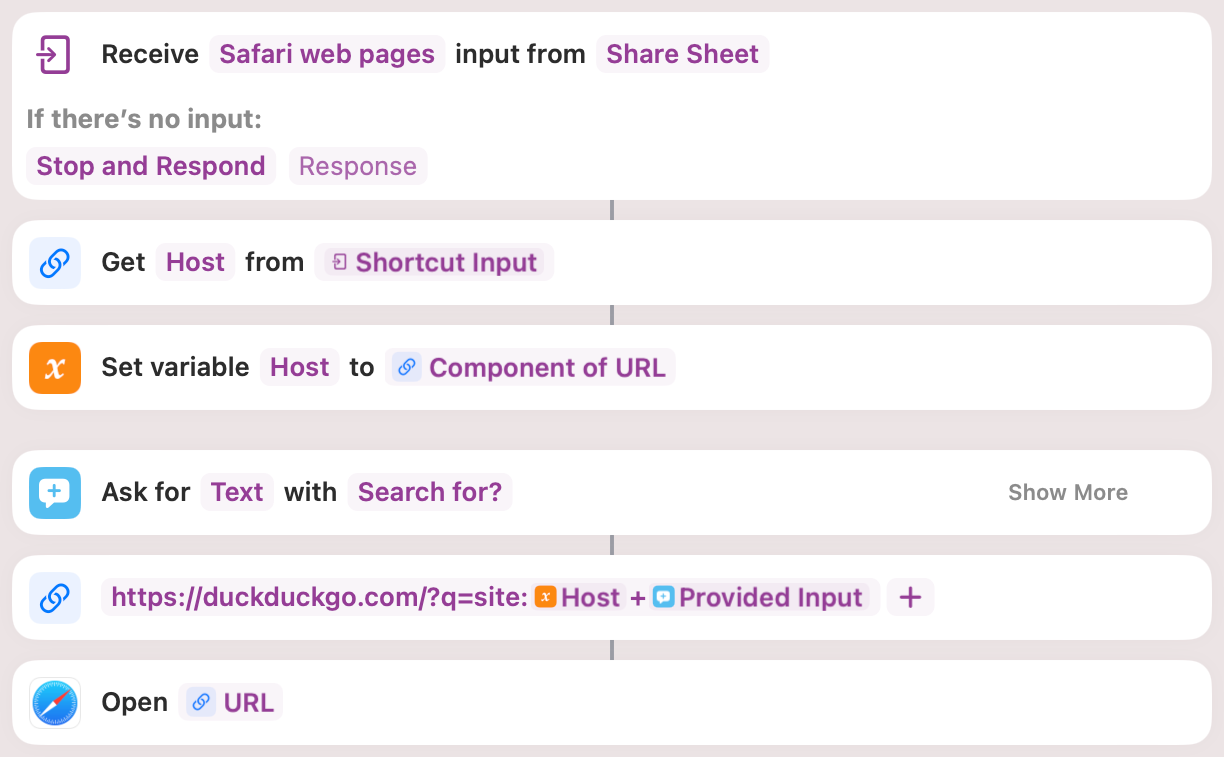The image size is (1224, 757).
Task: Click the link icon of Get Host action
Action: 55,263
